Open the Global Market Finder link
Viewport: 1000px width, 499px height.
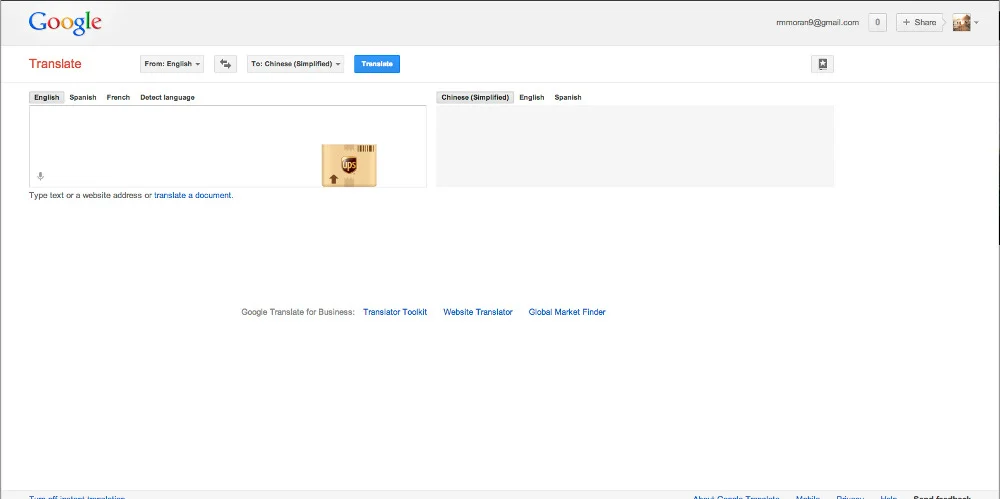pyautogui.click(x=567, y=312)
